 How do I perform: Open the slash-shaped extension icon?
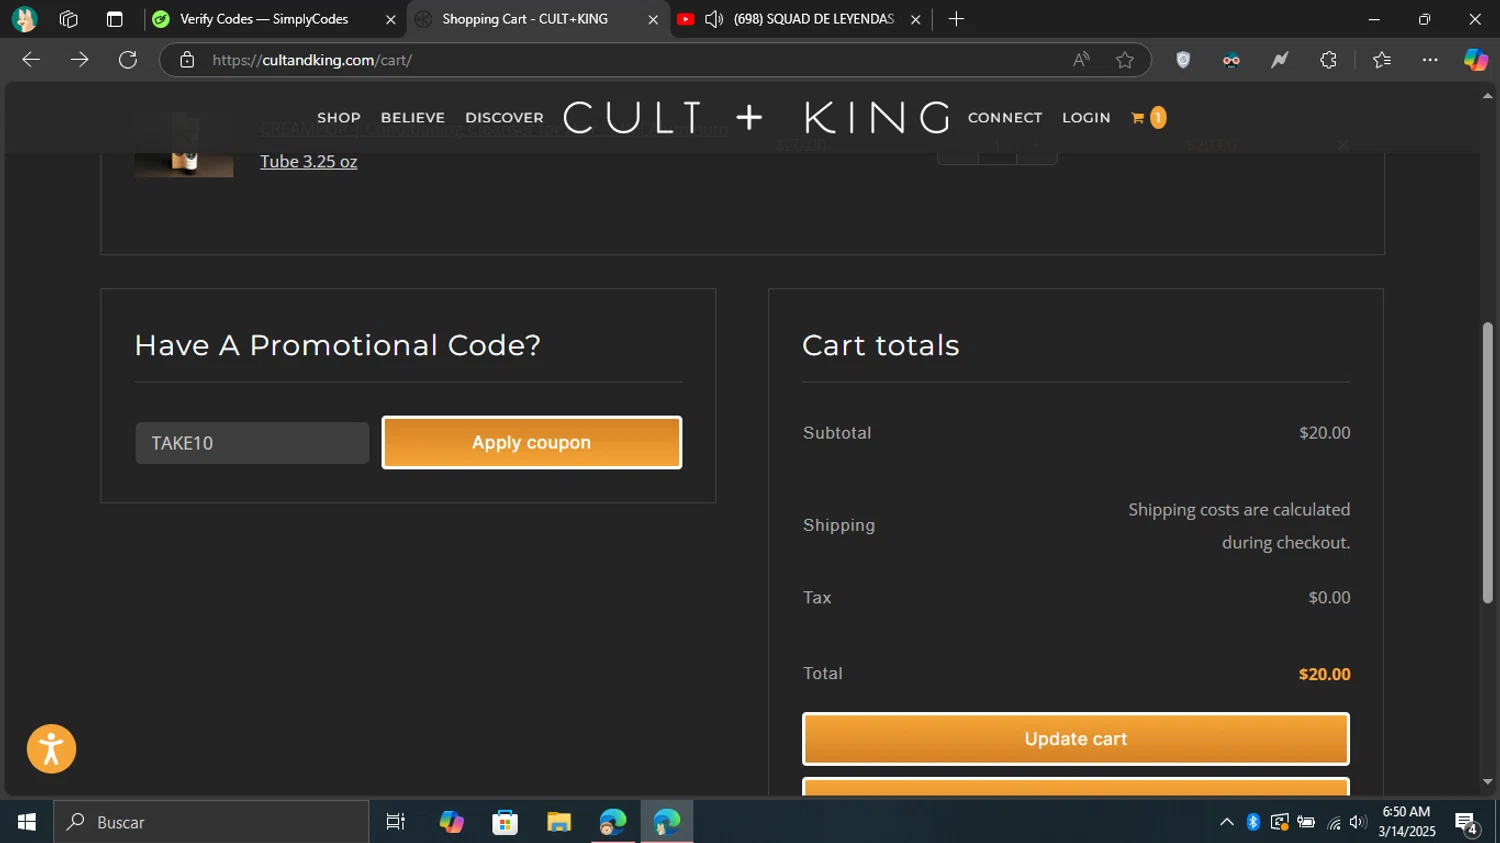coord(1279,60)
